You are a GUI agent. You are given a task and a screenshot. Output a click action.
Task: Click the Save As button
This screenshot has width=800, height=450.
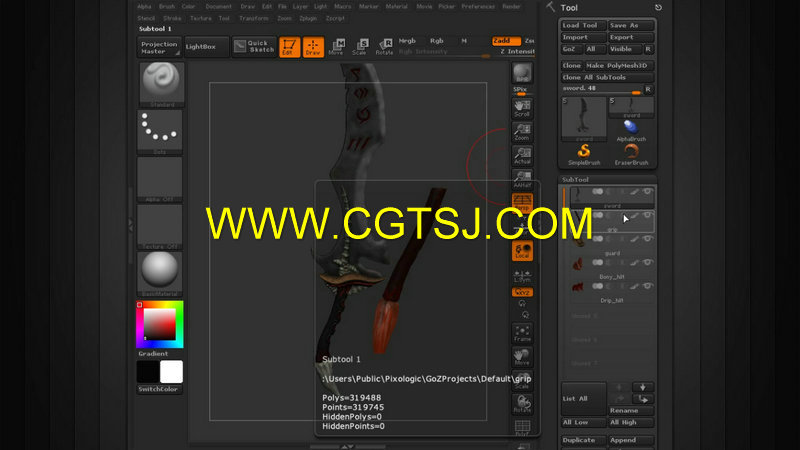[631, 26]
